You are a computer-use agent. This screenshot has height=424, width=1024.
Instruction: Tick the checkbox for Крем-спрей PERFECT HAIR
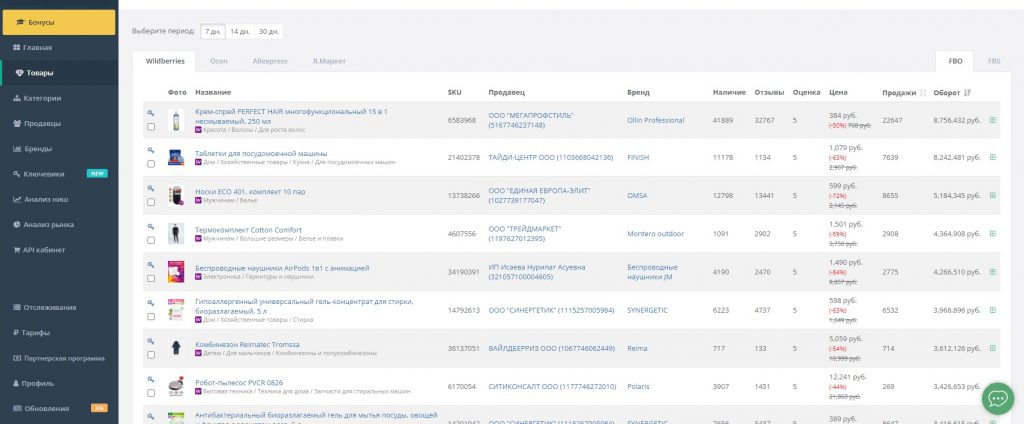[151, 127]
